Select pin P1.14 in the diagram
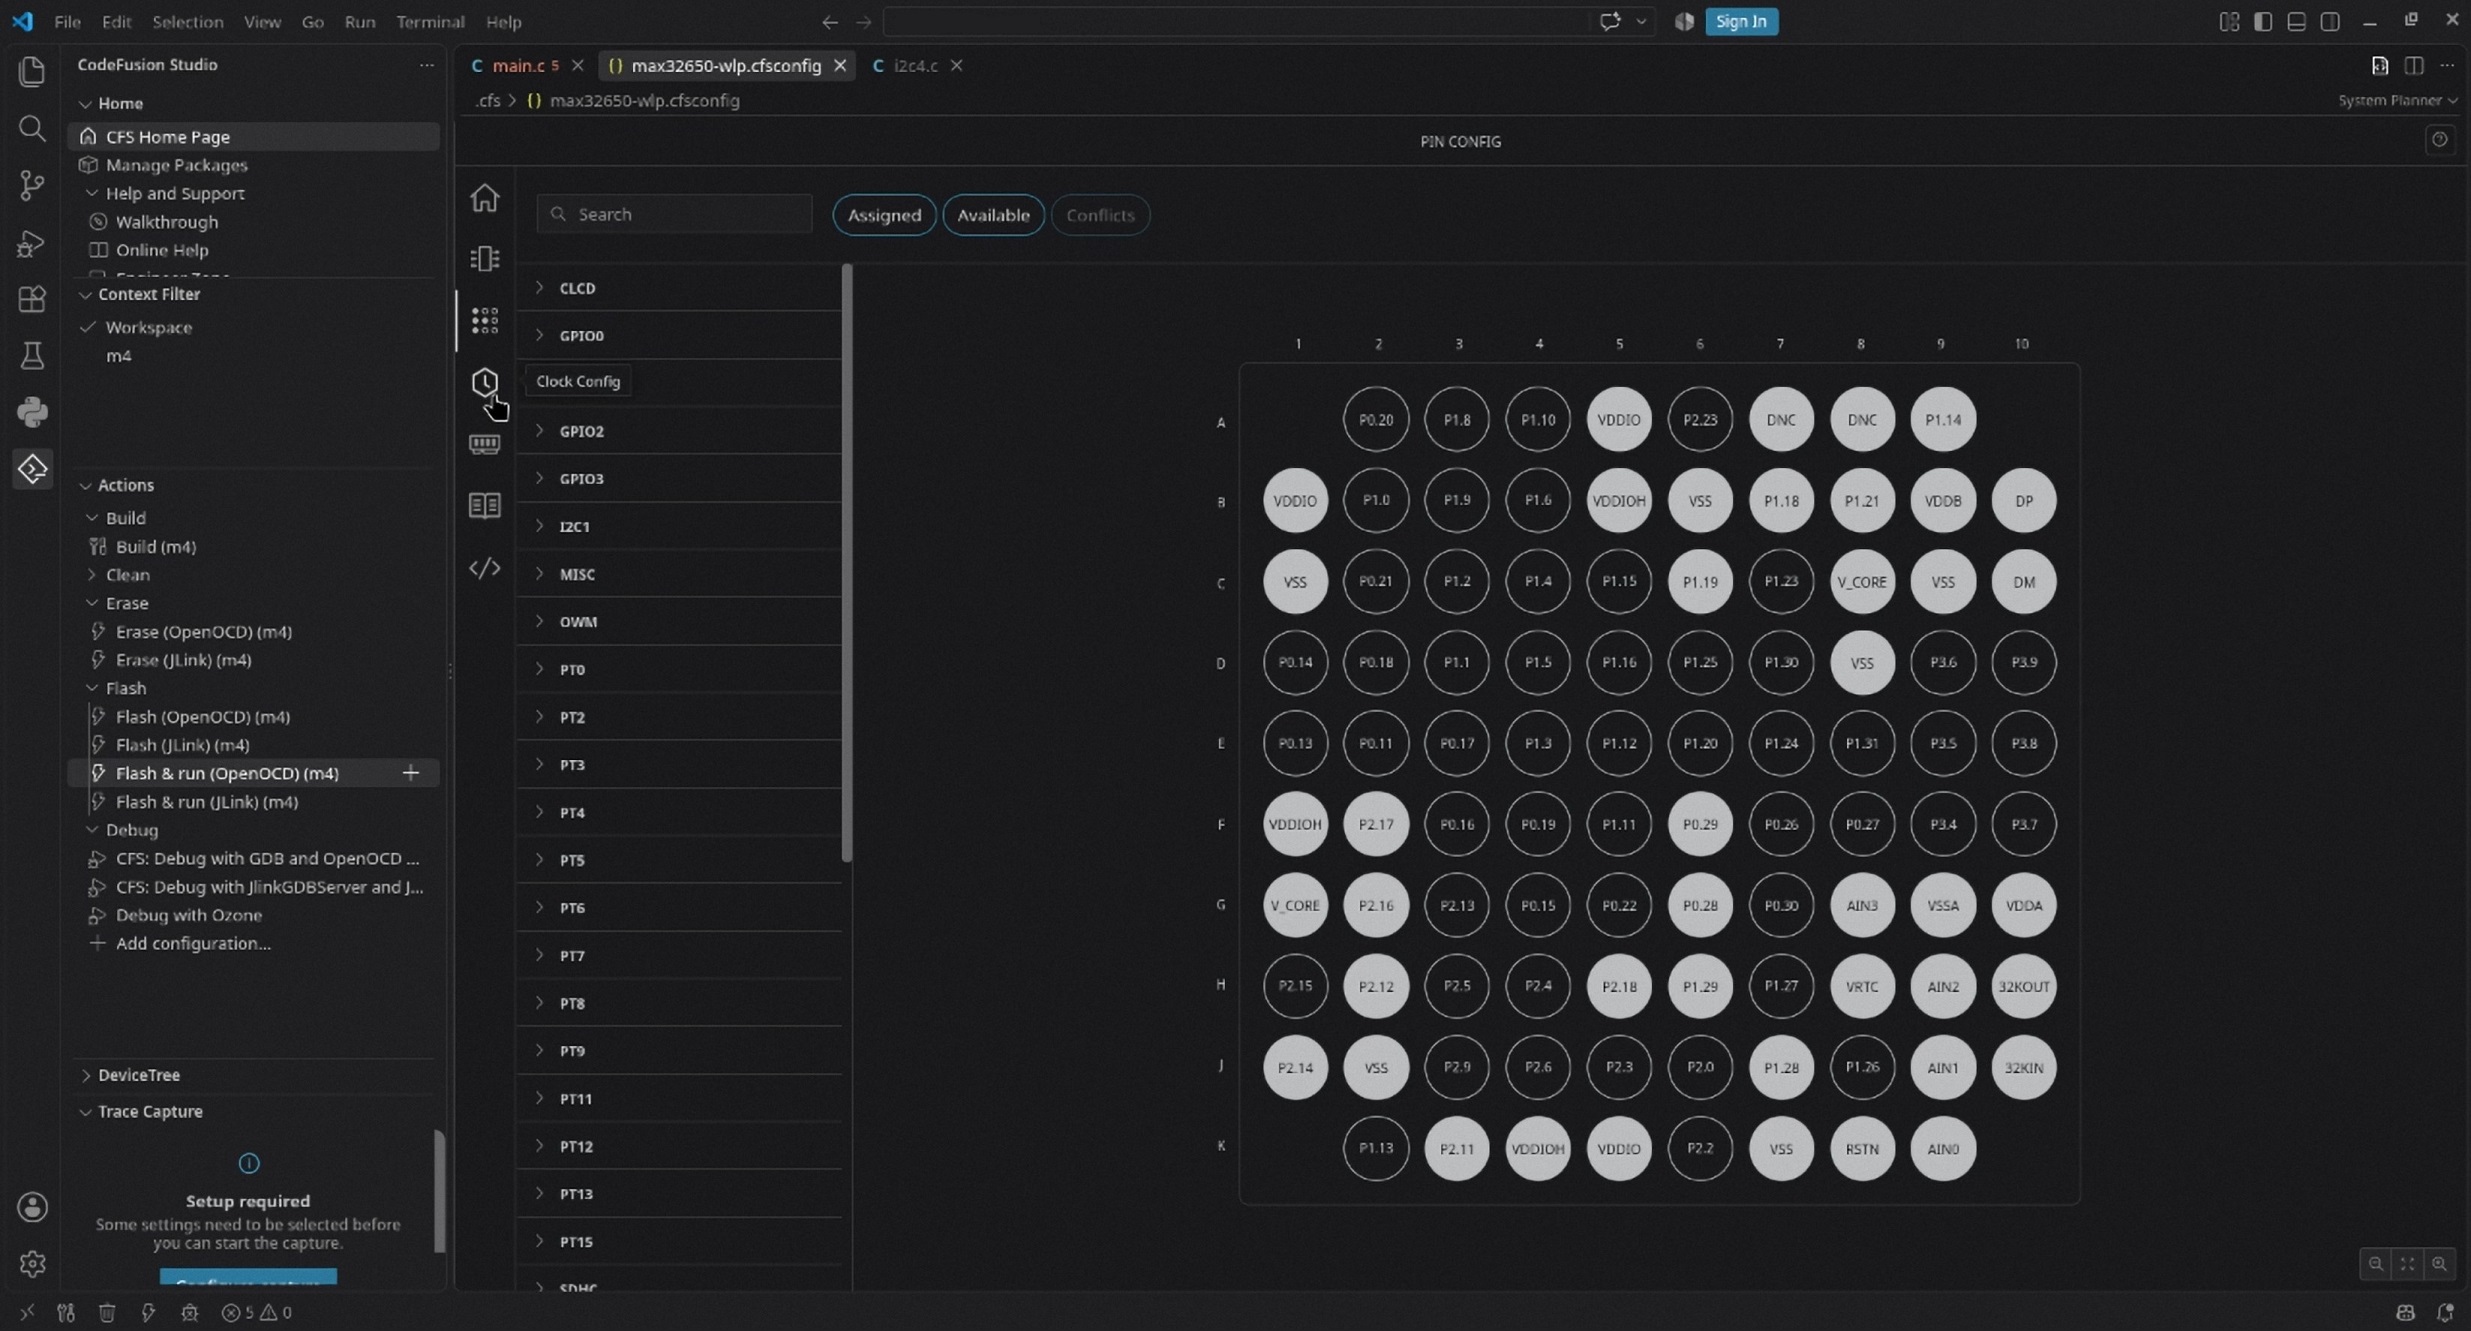Viewport: 2471px width, 1331px height. [1943, 420]
